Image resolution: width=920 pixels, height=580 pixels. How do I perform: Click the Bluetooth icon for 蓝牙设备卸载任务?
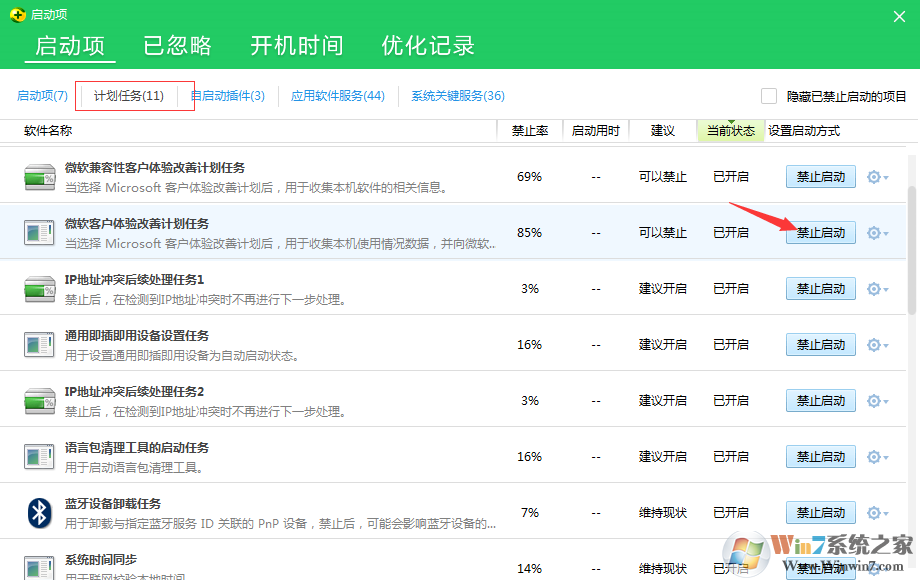(39, 513)
